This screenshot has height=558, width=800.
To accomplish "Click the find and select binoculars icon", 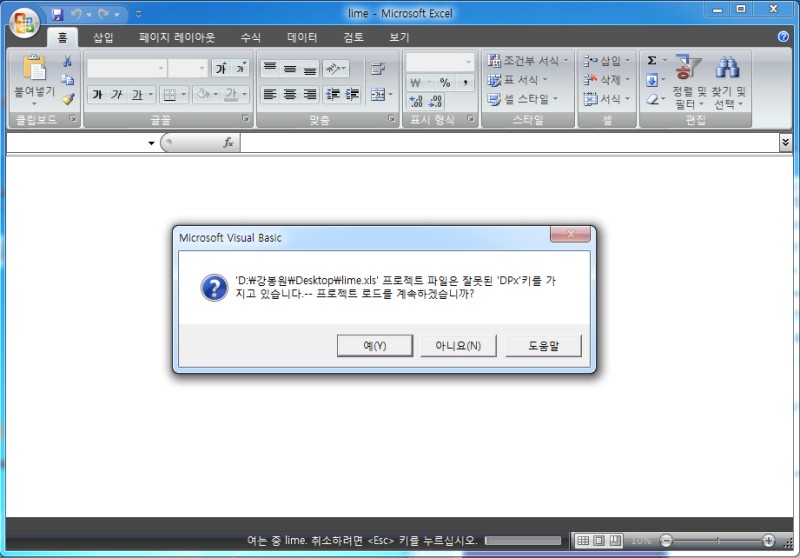I will [728, 67].
